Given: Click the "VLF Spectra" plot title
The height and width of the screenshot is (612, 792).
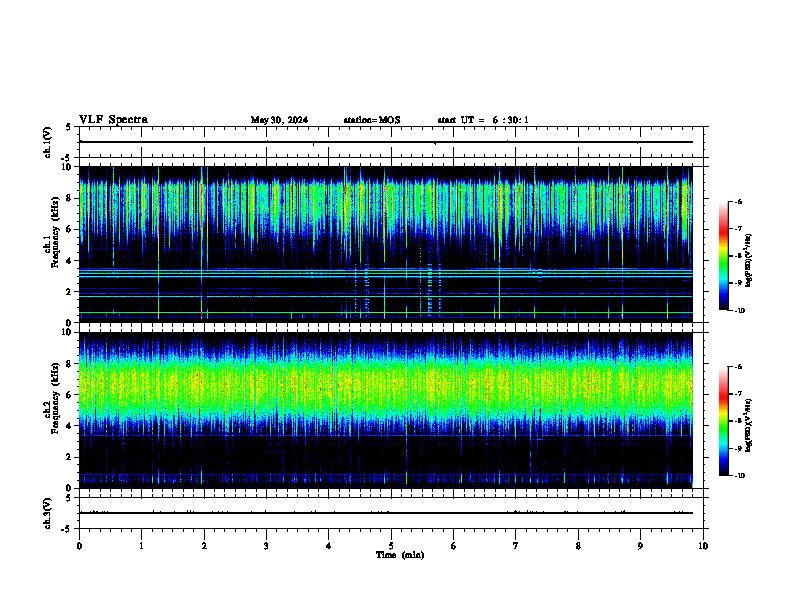Looking at the screenshot, I should pyautogui.click(x=113, y=120).
